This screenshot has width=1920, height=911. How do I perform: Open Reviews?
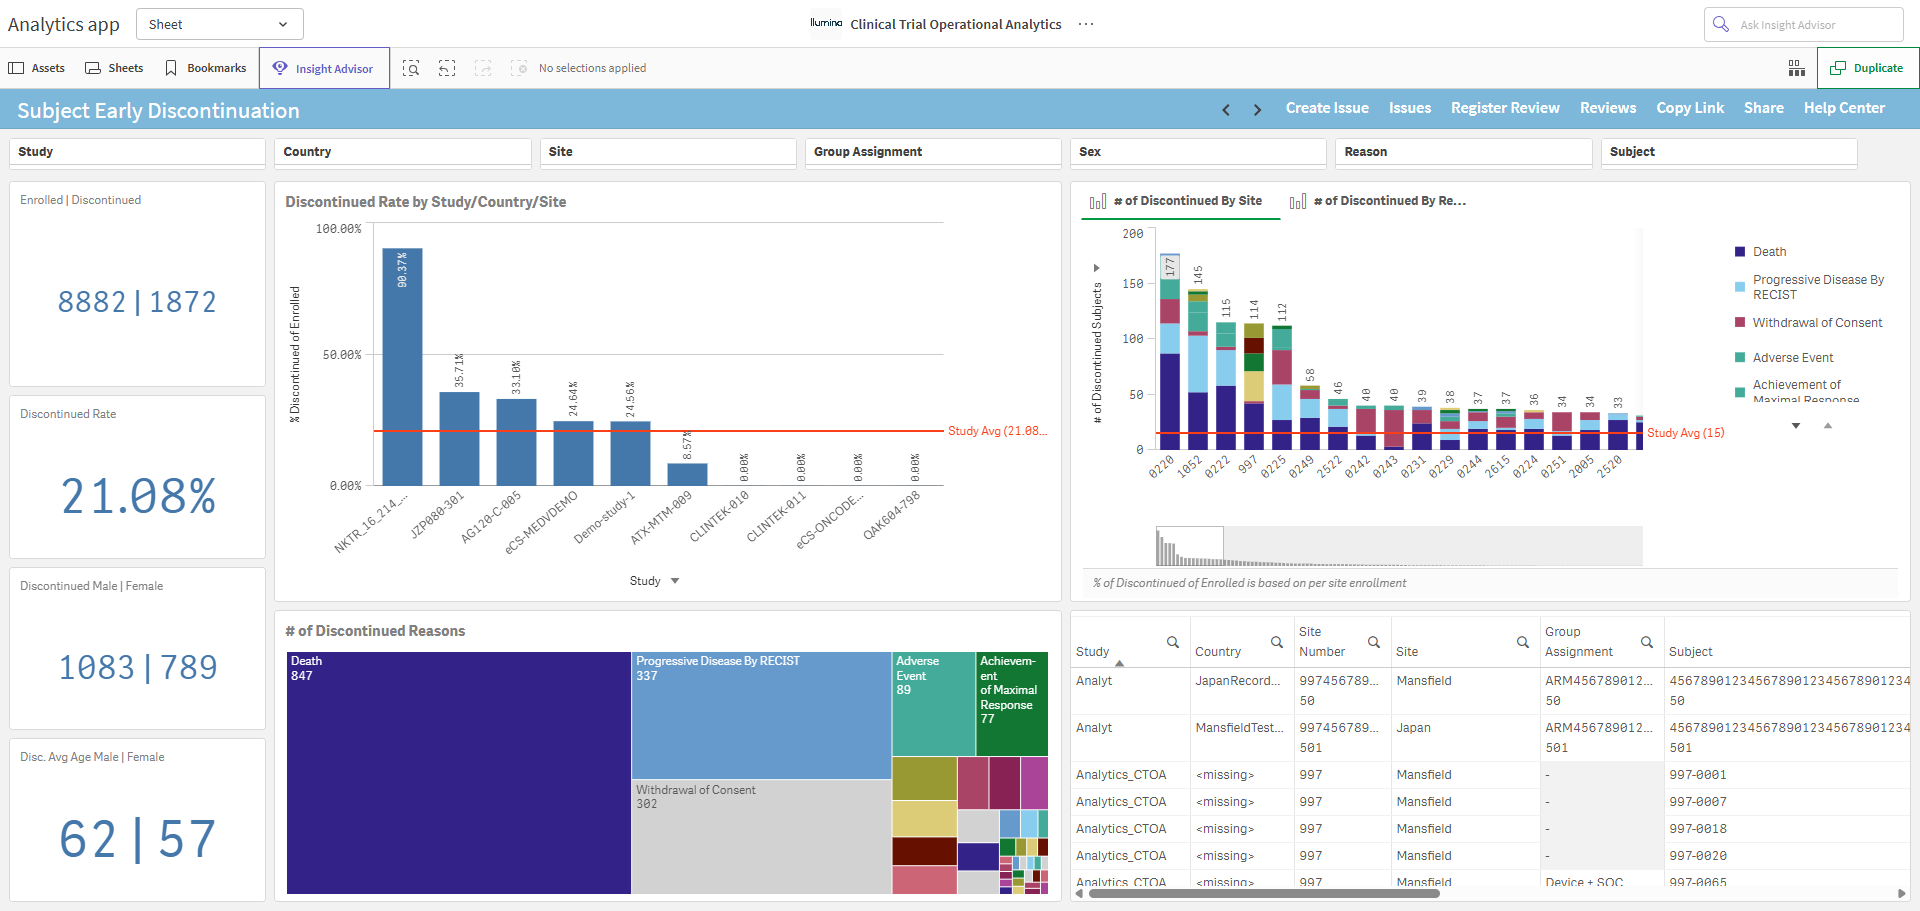[1608, 108]
